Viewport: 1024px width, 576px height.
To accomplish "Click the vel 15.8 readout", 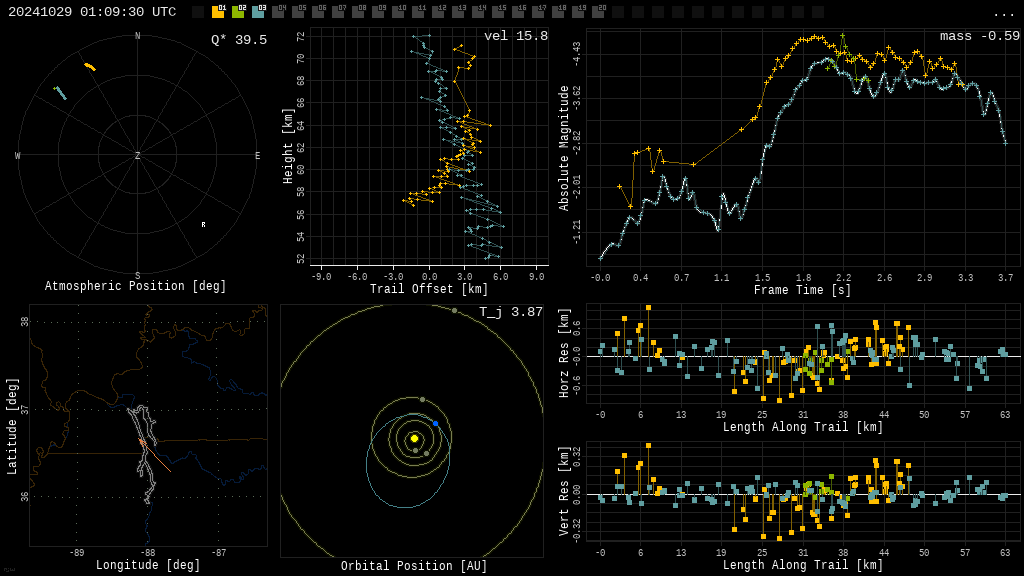I will coord(515,37).
